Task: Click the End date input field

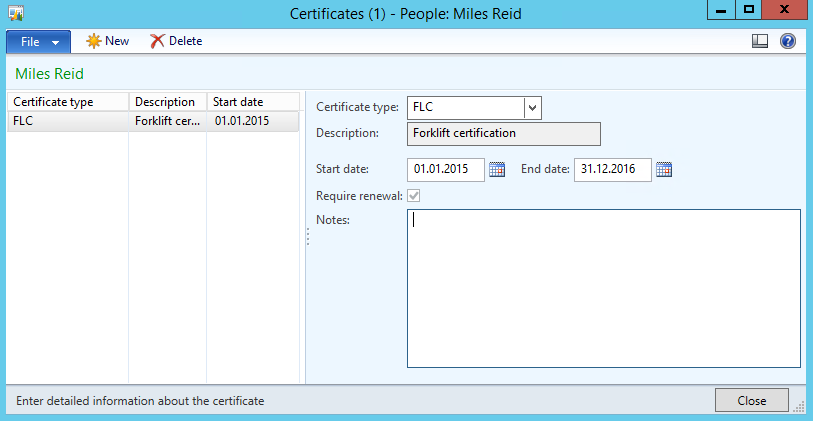Action: [x=612, y=169]
